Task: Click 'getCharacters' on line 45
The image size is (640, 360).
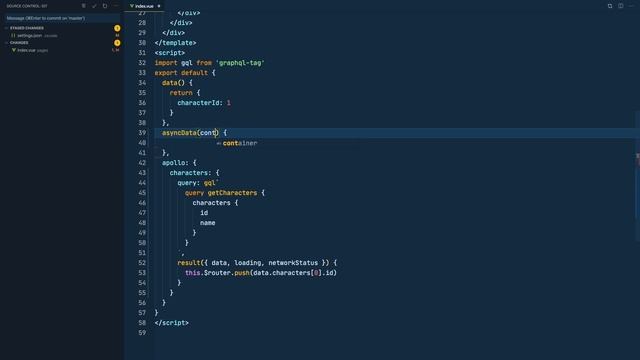Action: point(232,193)
